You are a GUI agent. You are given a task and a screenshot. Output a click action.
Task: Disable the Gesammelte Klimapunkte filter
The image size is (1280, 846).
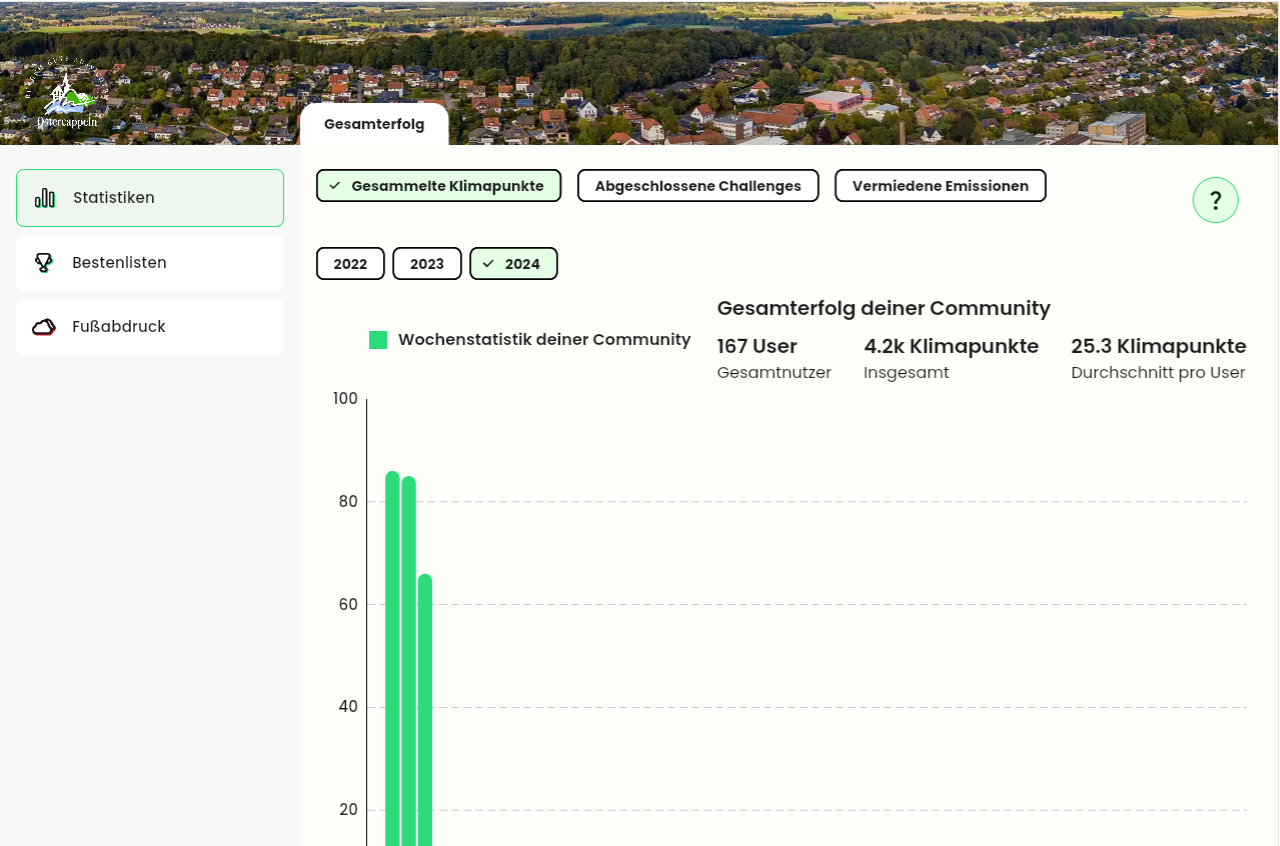[438, 186]
